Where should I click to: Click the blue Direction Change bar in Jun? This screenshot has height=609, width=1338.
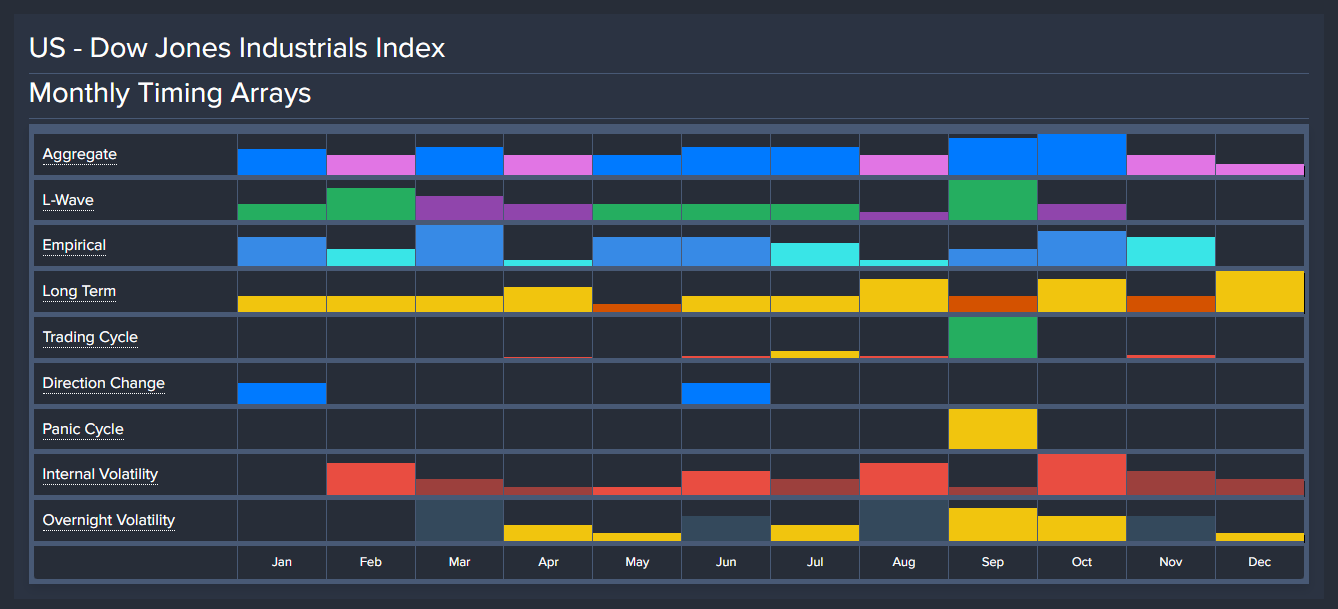726,393
